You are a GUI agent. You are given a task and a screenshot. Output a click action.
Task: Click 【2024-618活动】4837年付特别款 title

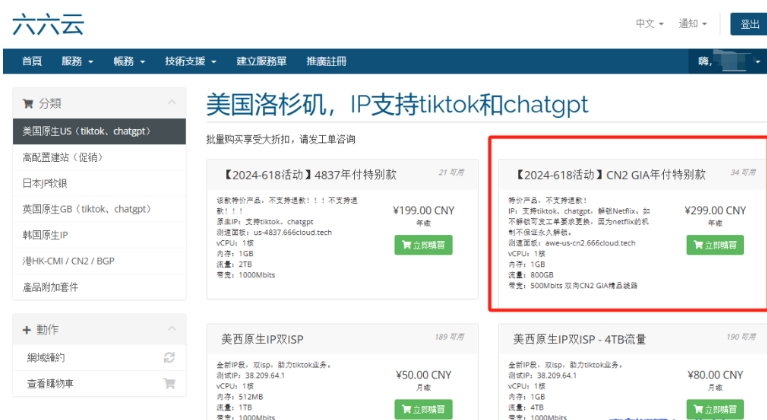[x=310, y=175]
